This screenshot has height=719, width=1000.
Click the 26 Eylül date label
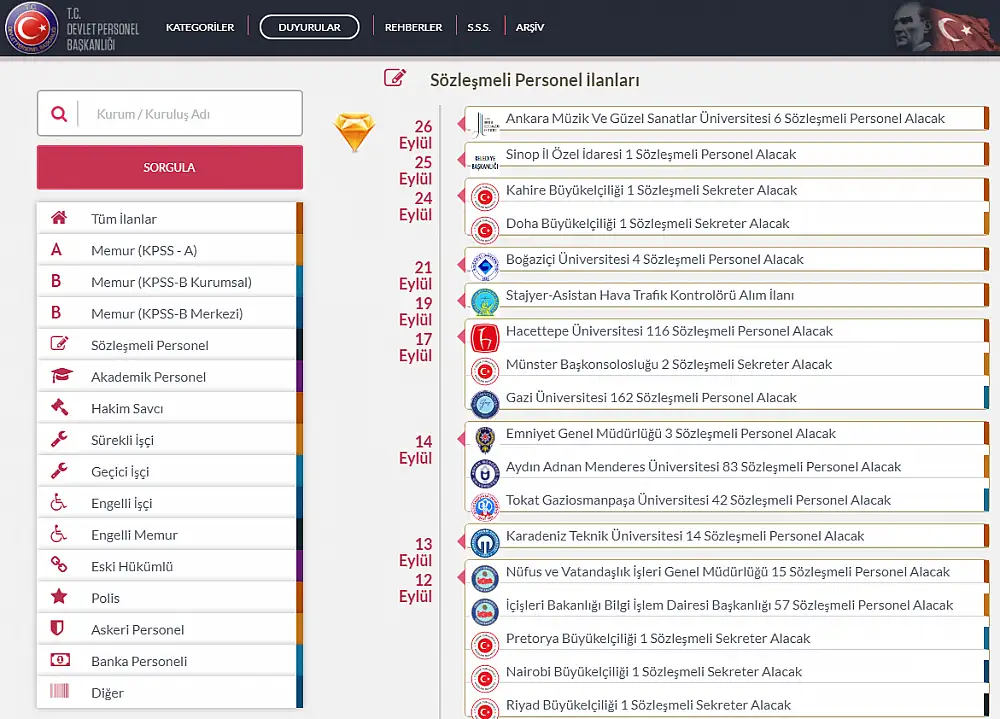pyautogui.click(x=415, y=135)
